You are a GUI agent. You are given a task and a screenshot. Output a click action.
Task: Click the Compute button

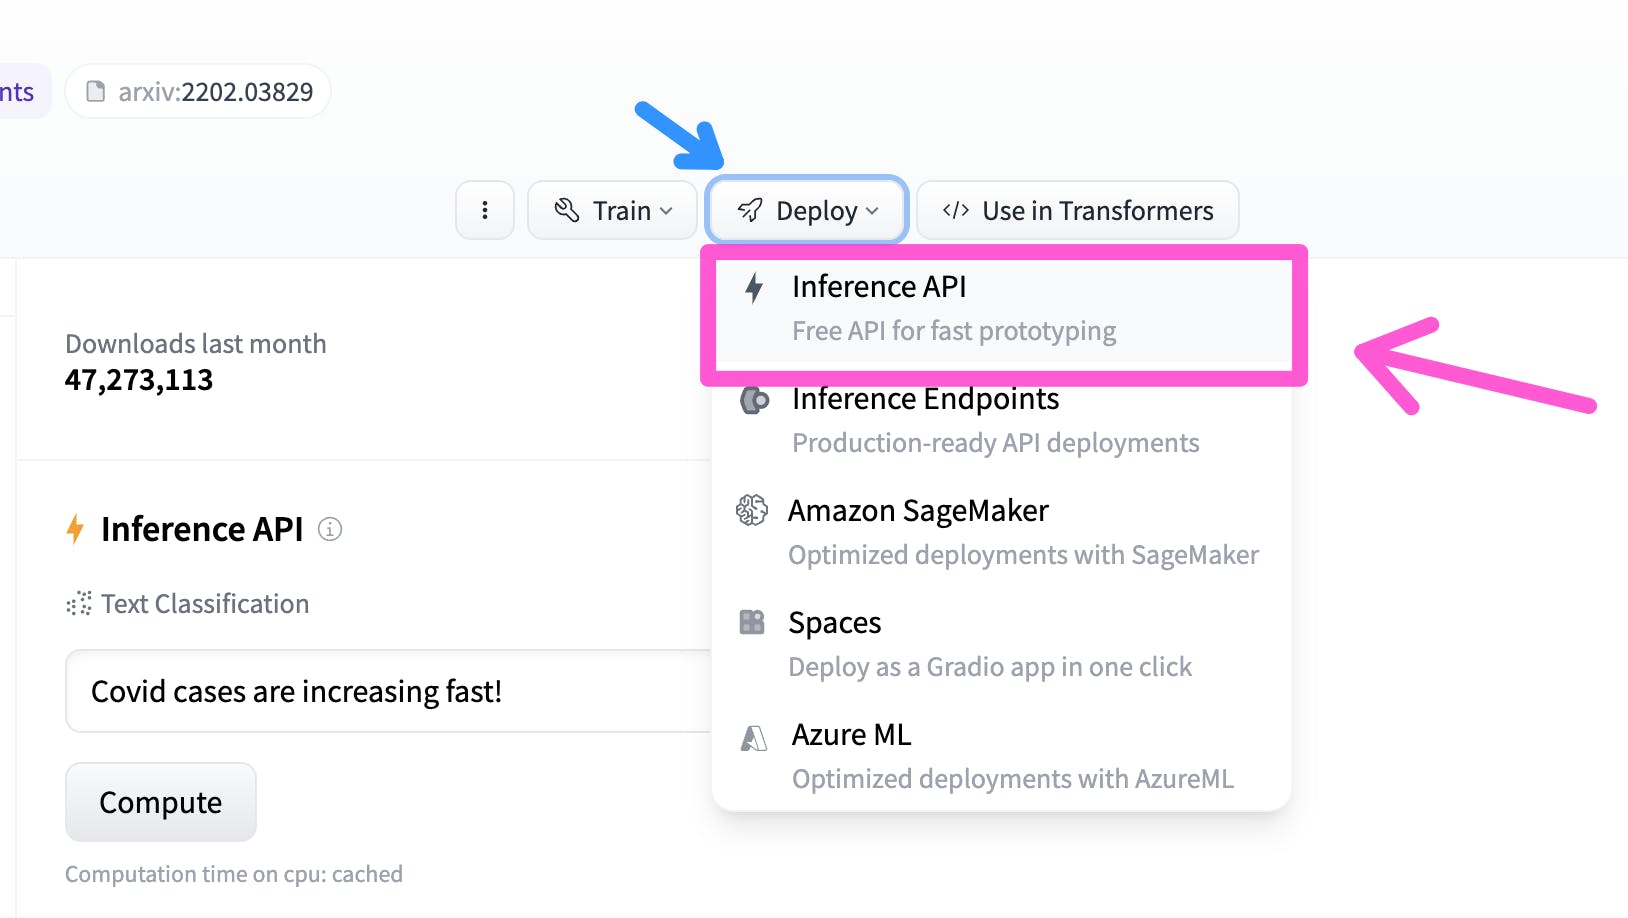pyautogui.click(x=161, y=802)
